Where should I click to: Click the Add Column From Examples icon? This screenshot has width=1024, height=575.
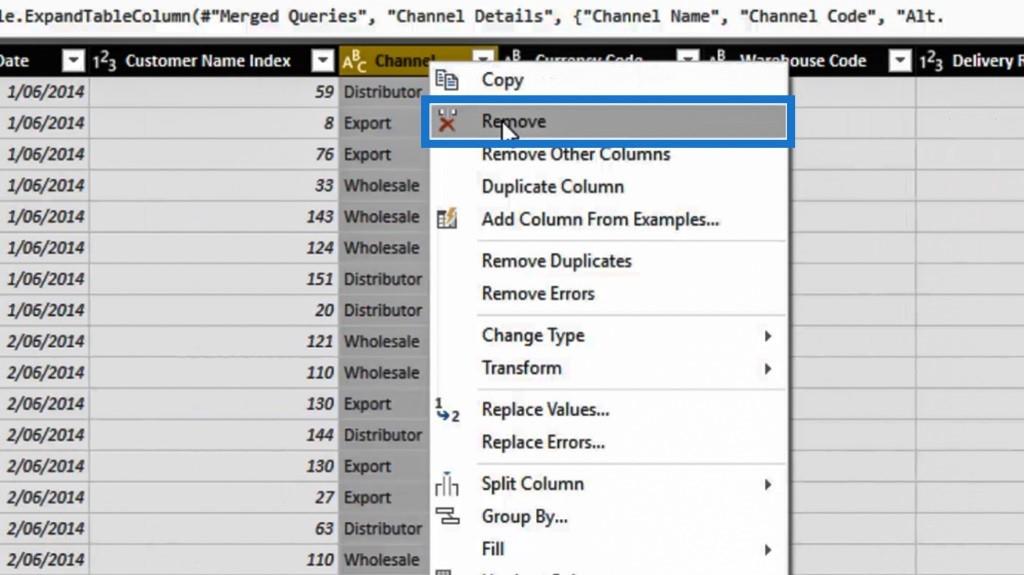447,219
